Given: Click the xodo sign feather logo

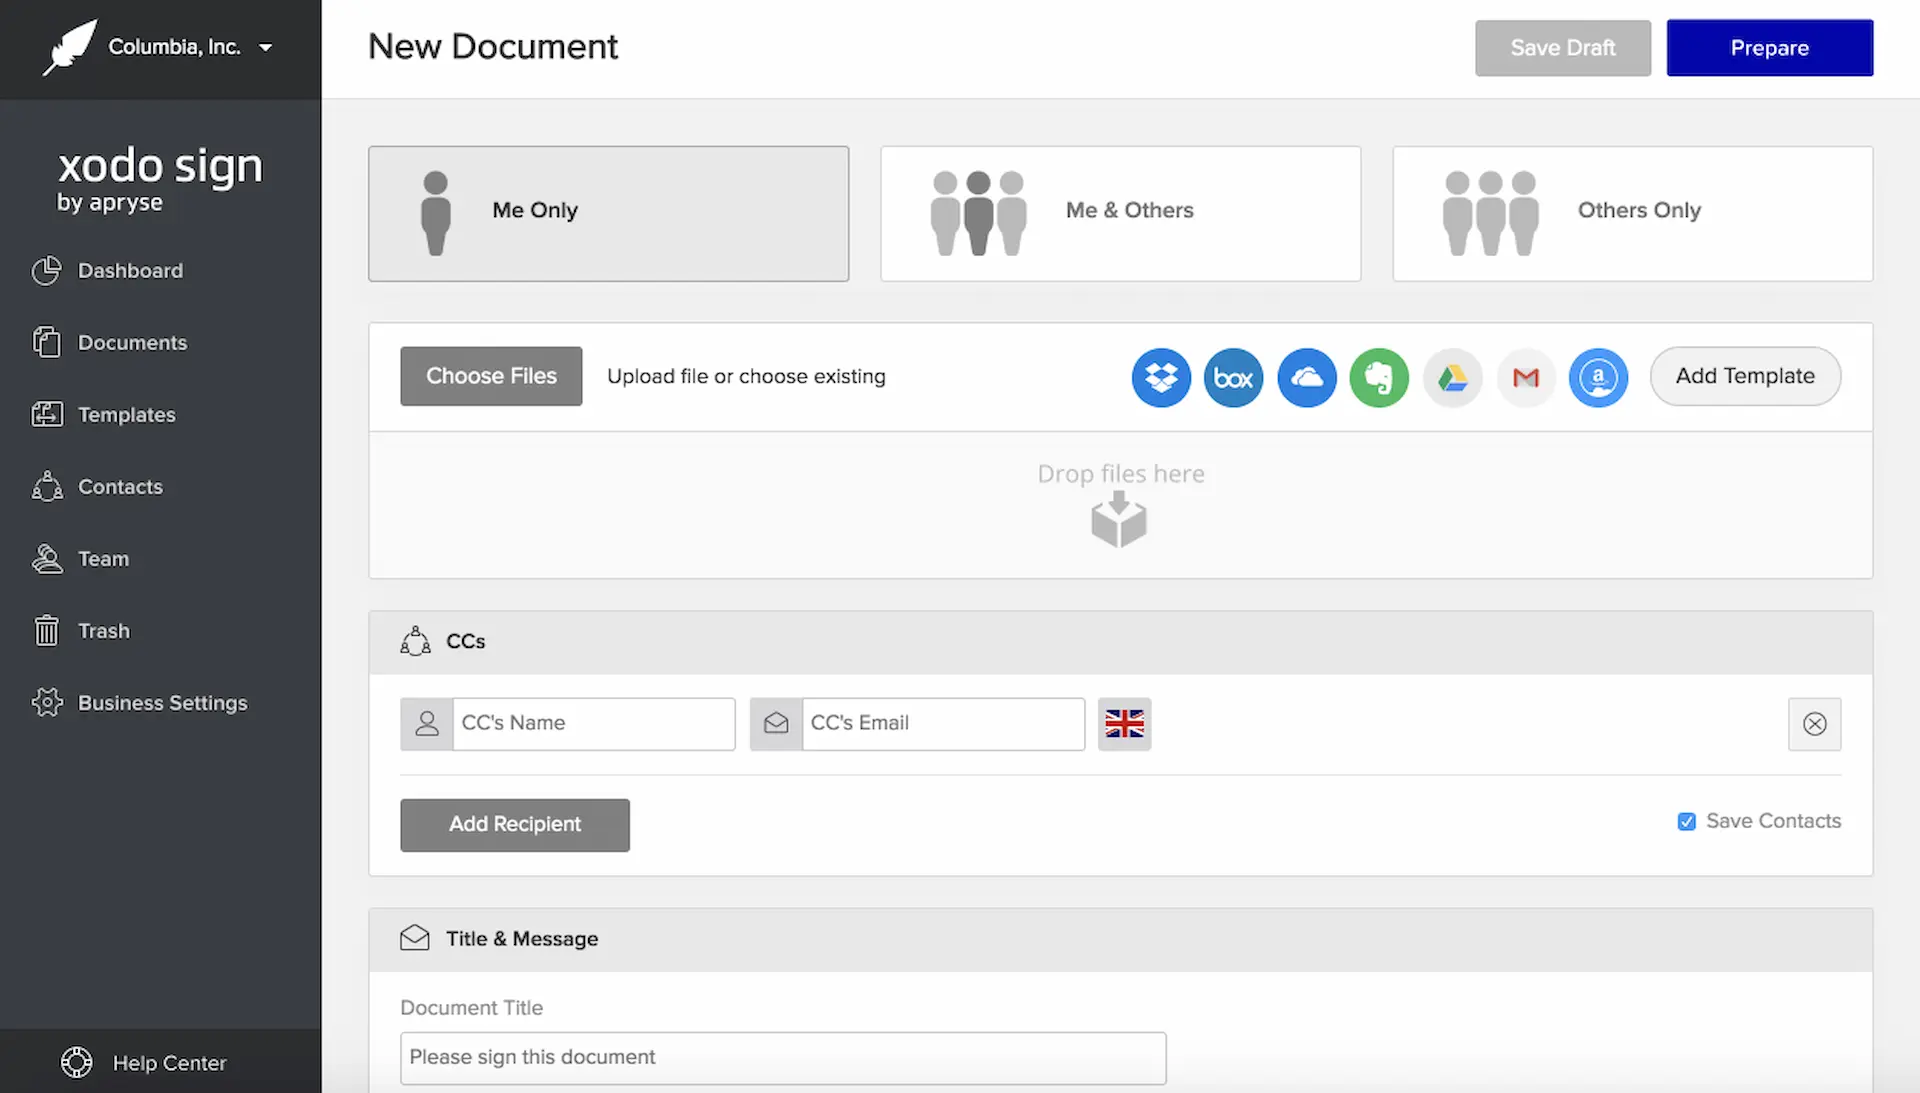Looking at the screenshot, I should 69,47.
